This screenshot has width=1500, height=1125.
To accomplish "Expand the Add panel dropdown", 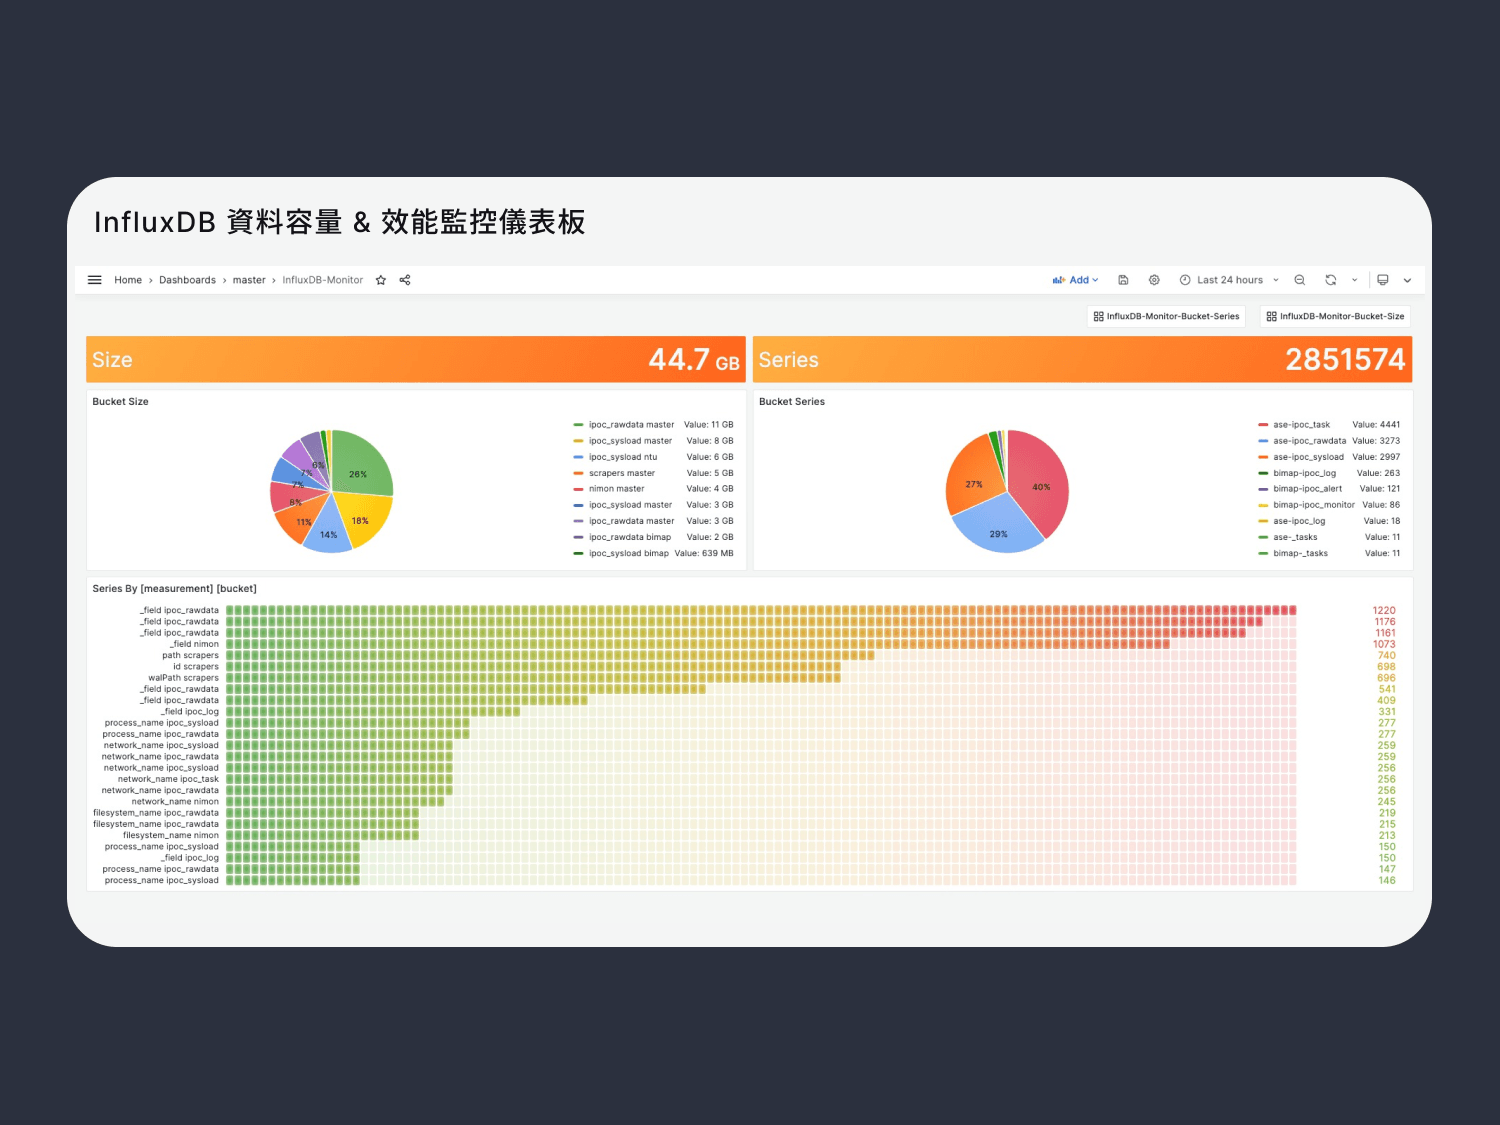I will (1076, 280).
